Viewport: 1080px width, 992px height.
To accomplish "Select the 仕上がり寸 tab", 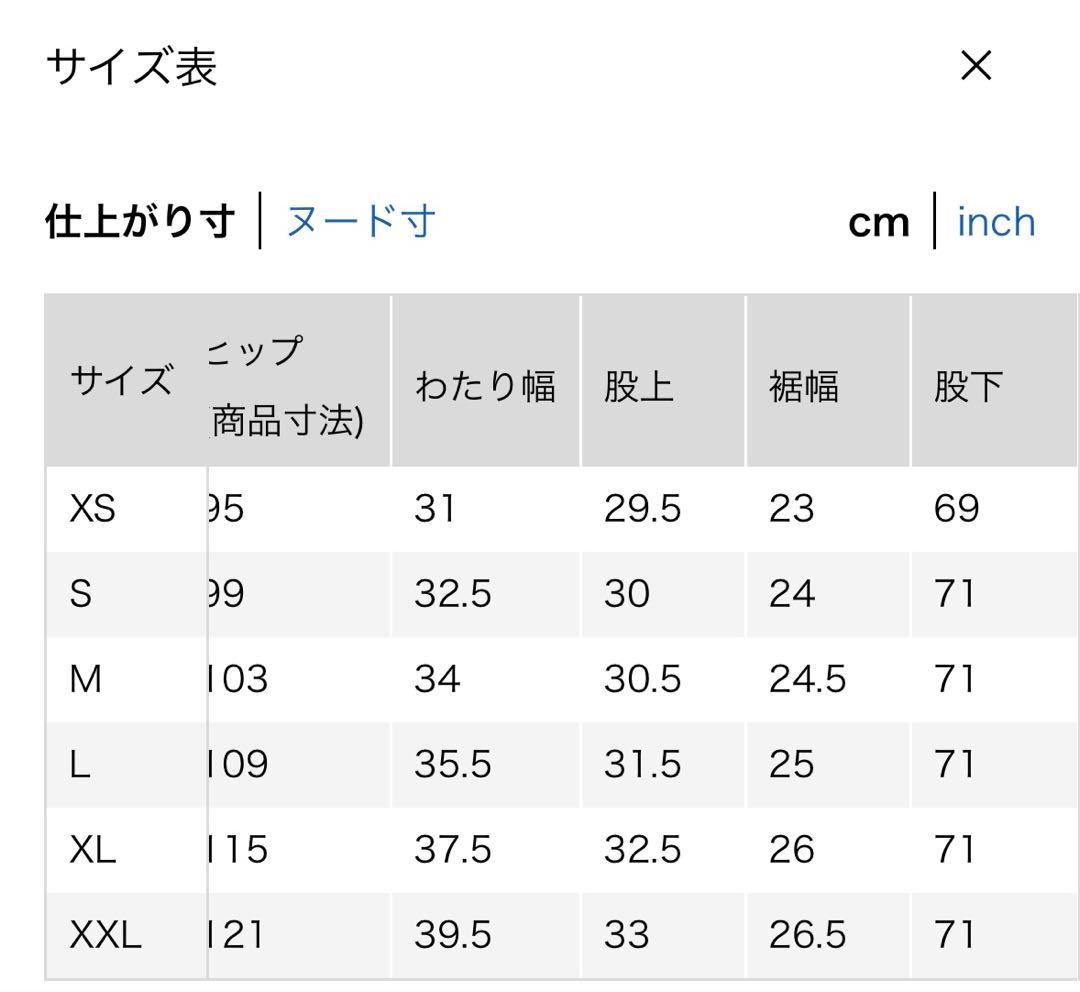I will (x=140, y=221).
